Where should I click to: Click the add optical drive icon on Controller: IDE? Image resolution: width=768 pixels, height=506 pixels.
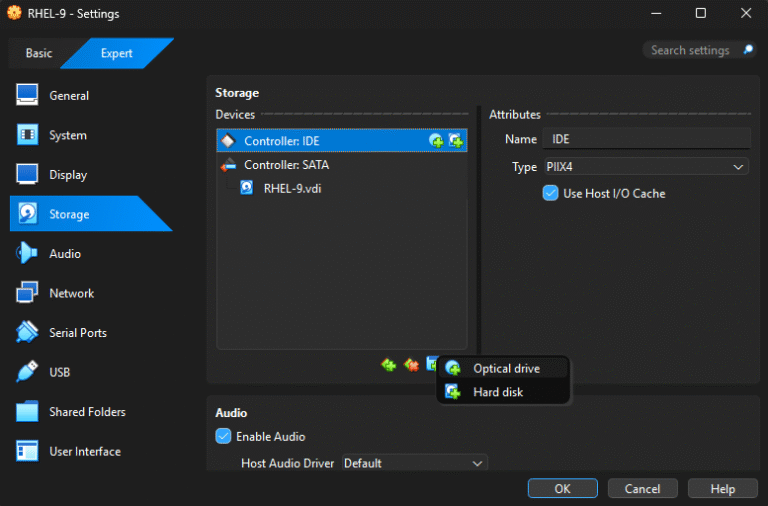tap(436, 141)
